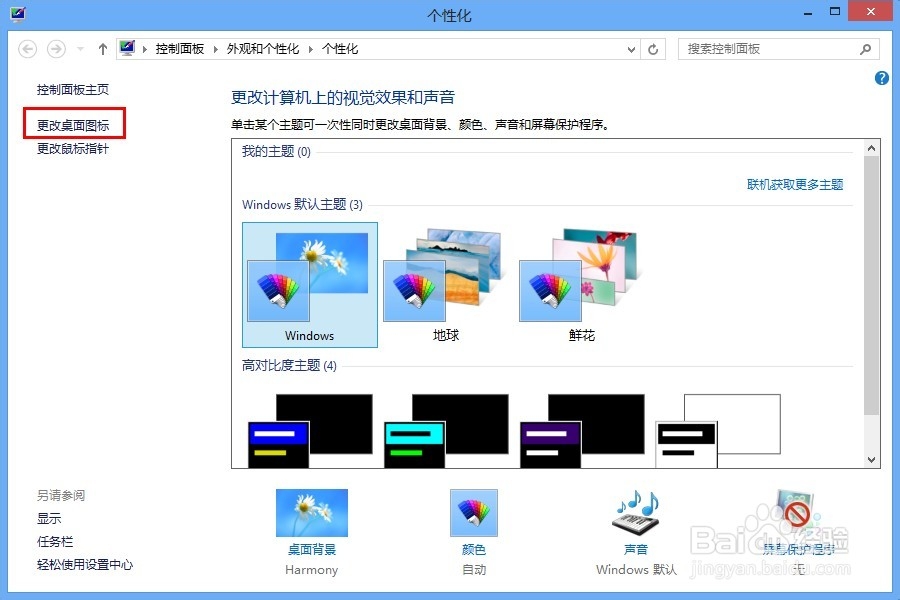Click the Windows 默认主题 (3) group header
This screenshot has height=600, width=900.
(302, 204)
